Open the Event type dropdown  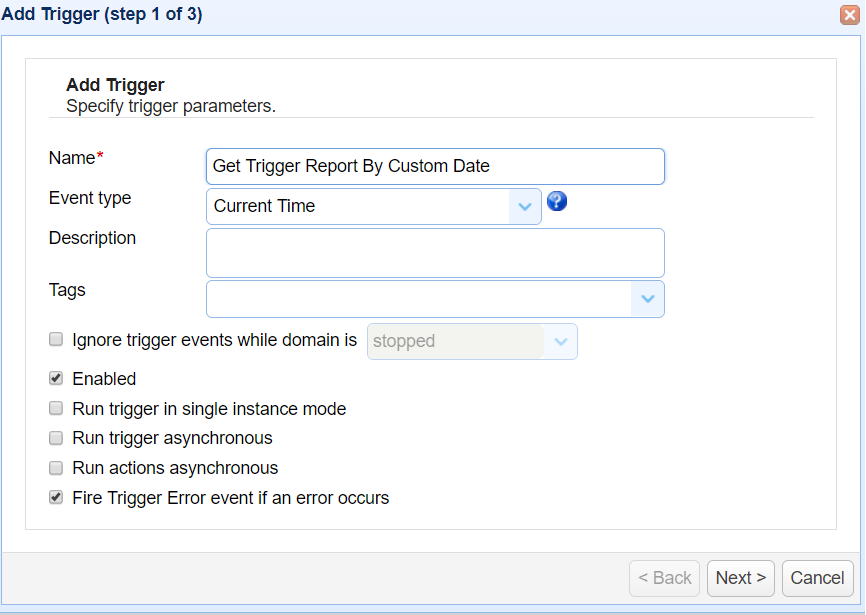click(x=373, y=206)
